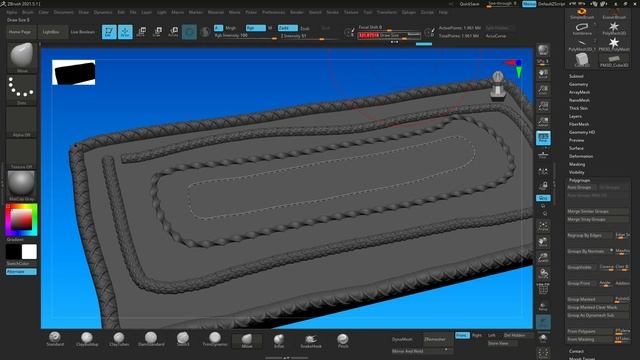640x360 pixels.
Task: Select the Move brush in bottom shelf
Action: (x=247, y=340)
